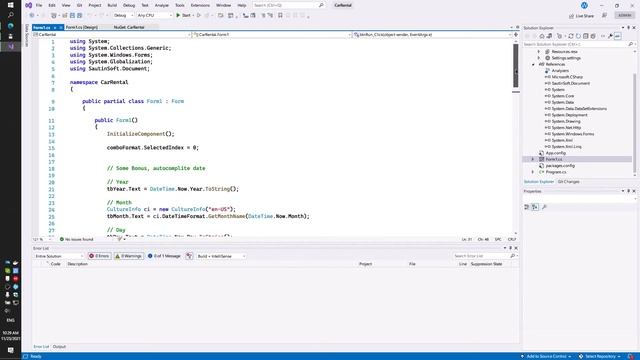The height and width of the screenshot is (360, 640).
Task: Select packages.config in Solution Explorer
Action: pyautogui.click(x=560, y=166)
